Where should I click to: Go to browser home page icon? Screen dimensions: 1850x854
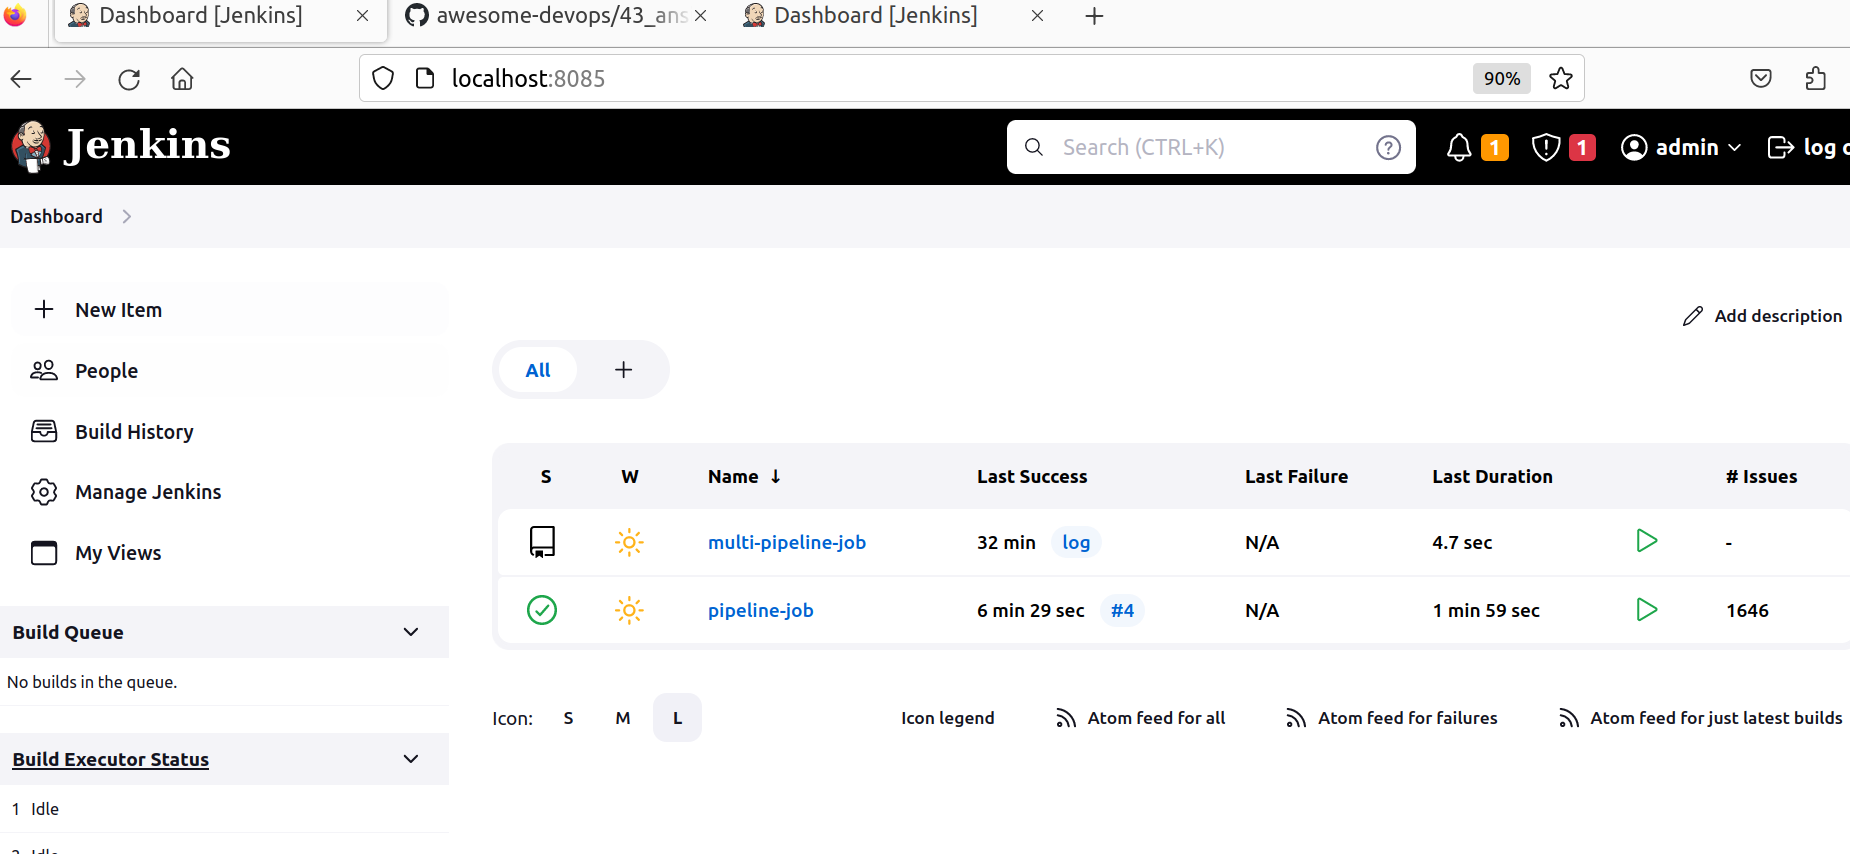point(182,79)
